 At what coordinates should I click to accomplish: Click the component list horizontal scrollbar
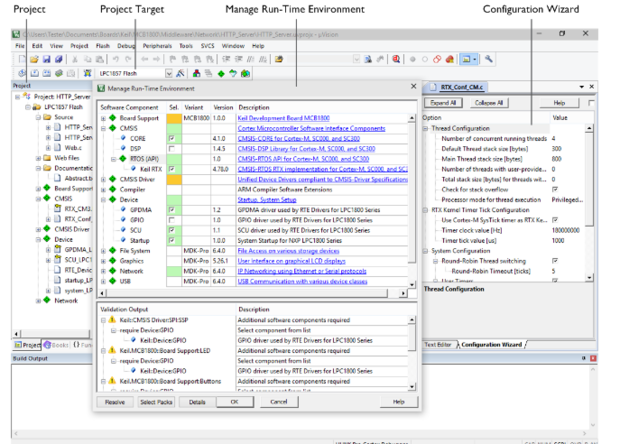(x=253, y=293)
